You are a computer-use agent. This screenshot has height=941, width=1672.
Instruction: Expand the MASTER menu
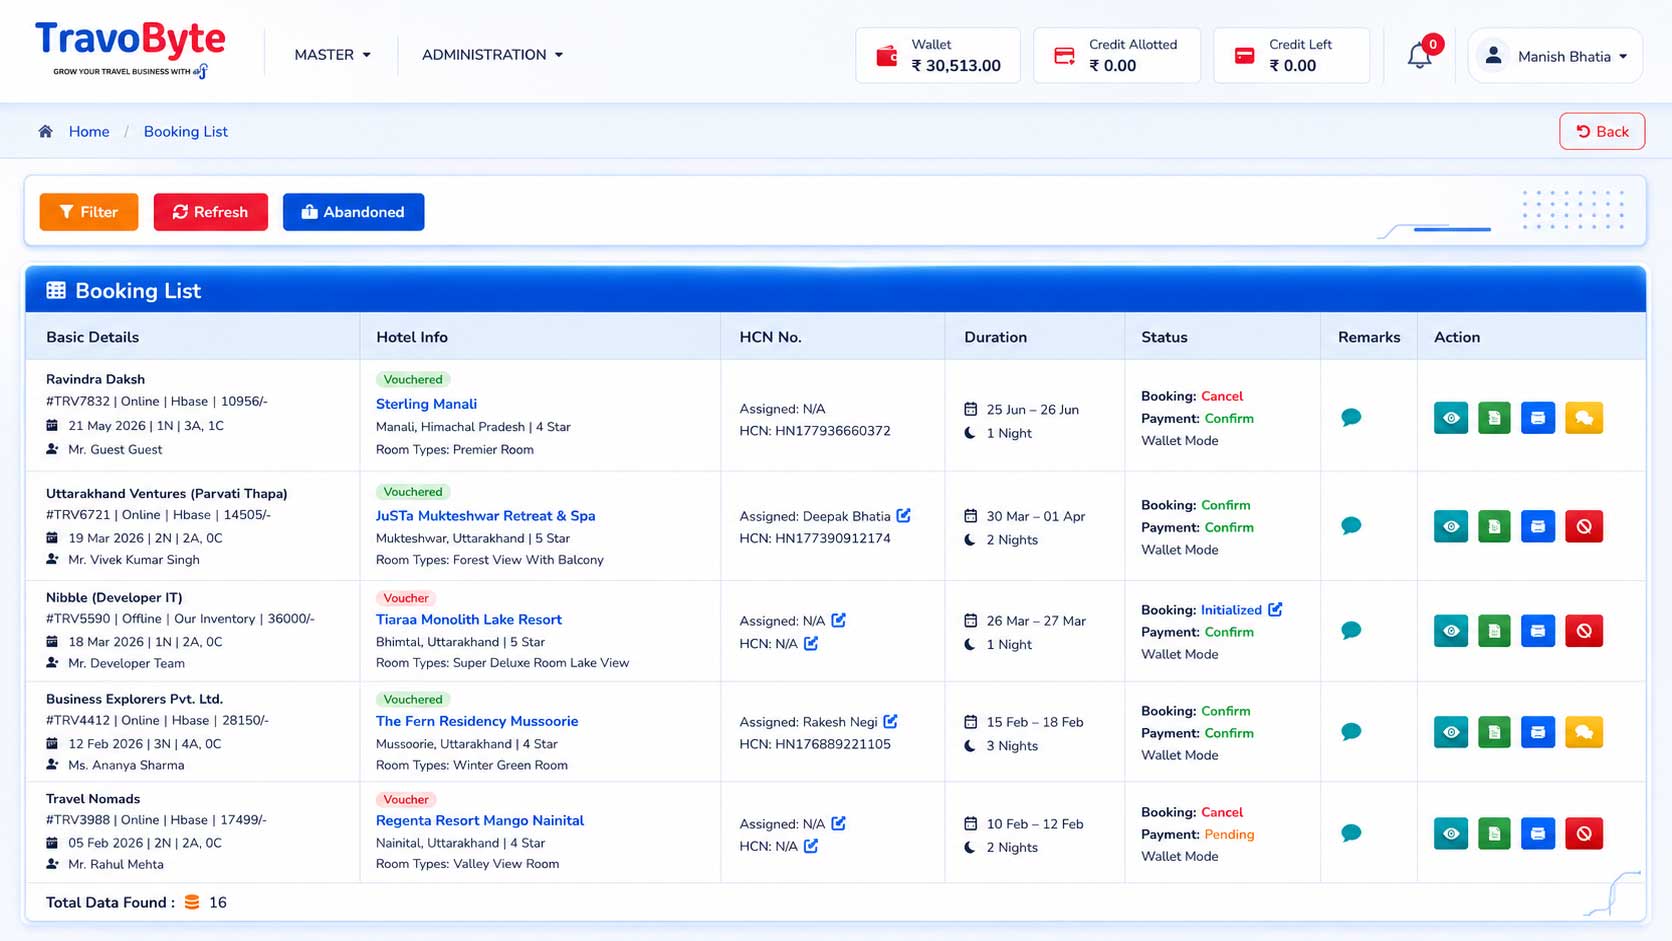(x=333, y=55)
